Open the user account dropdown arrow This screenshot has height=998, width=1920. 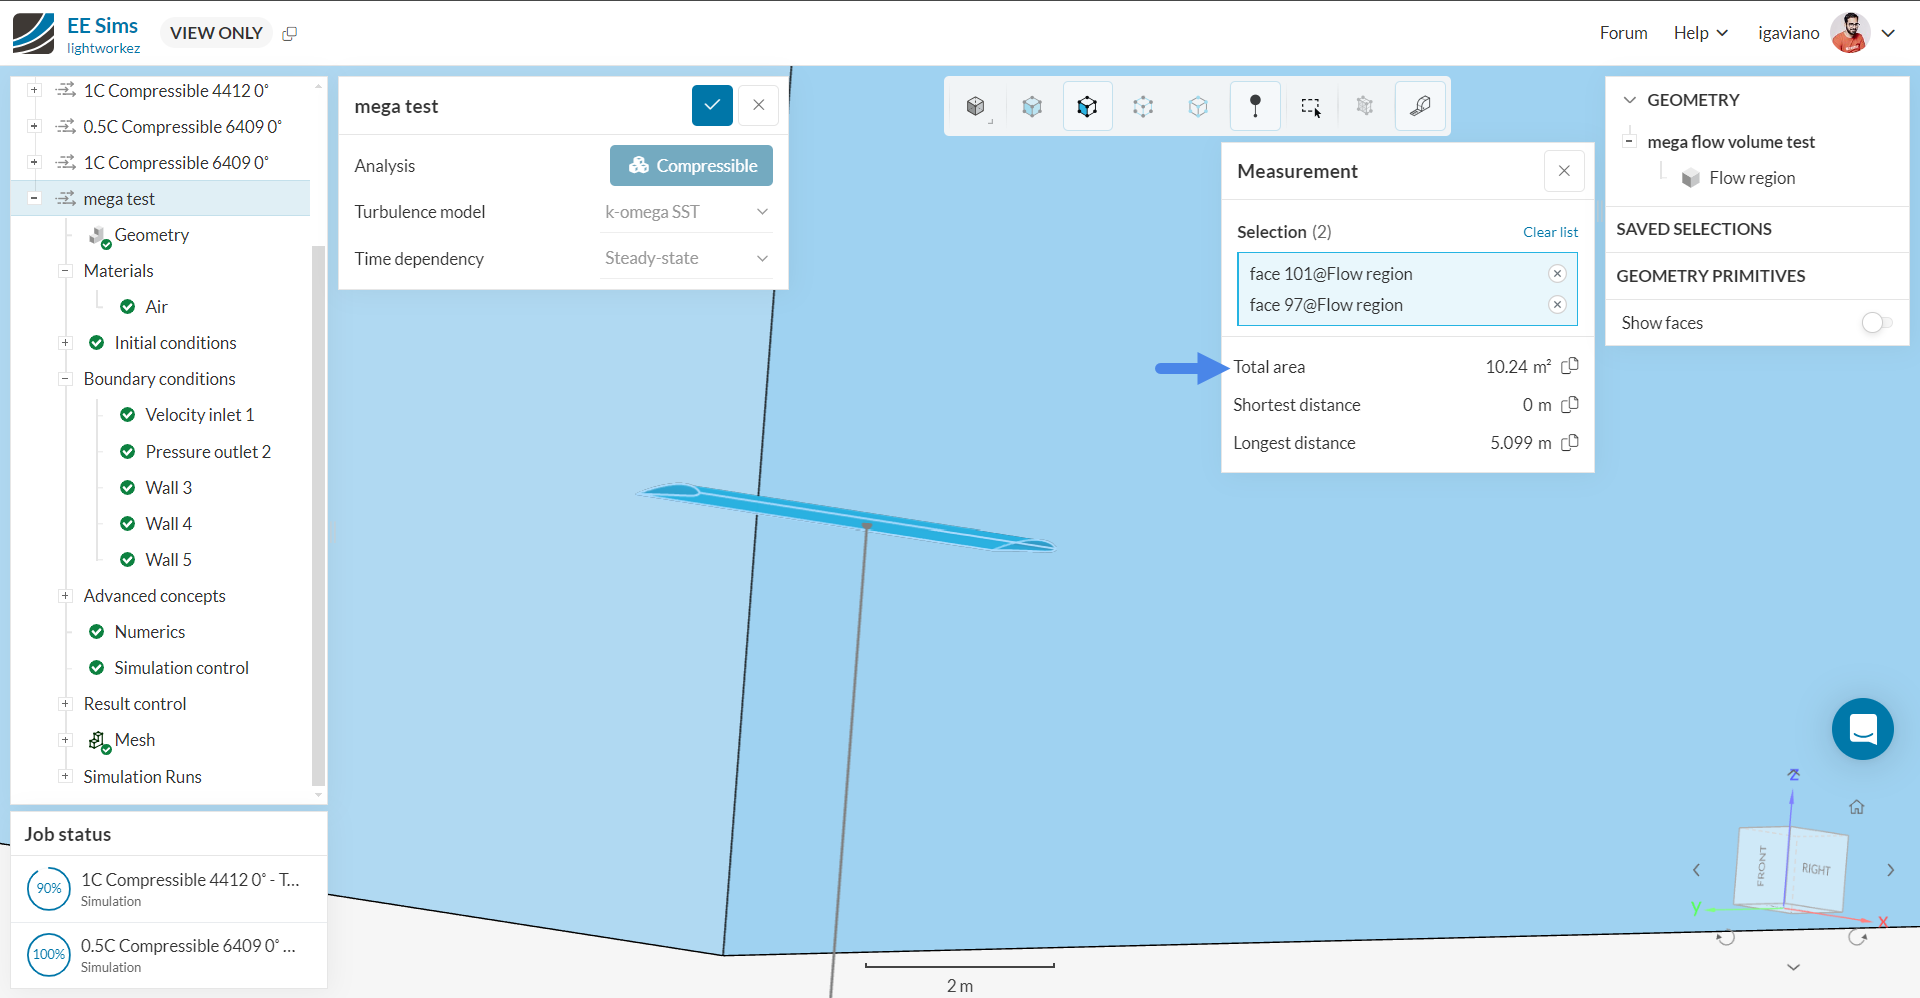click(x=1888, y=33)
